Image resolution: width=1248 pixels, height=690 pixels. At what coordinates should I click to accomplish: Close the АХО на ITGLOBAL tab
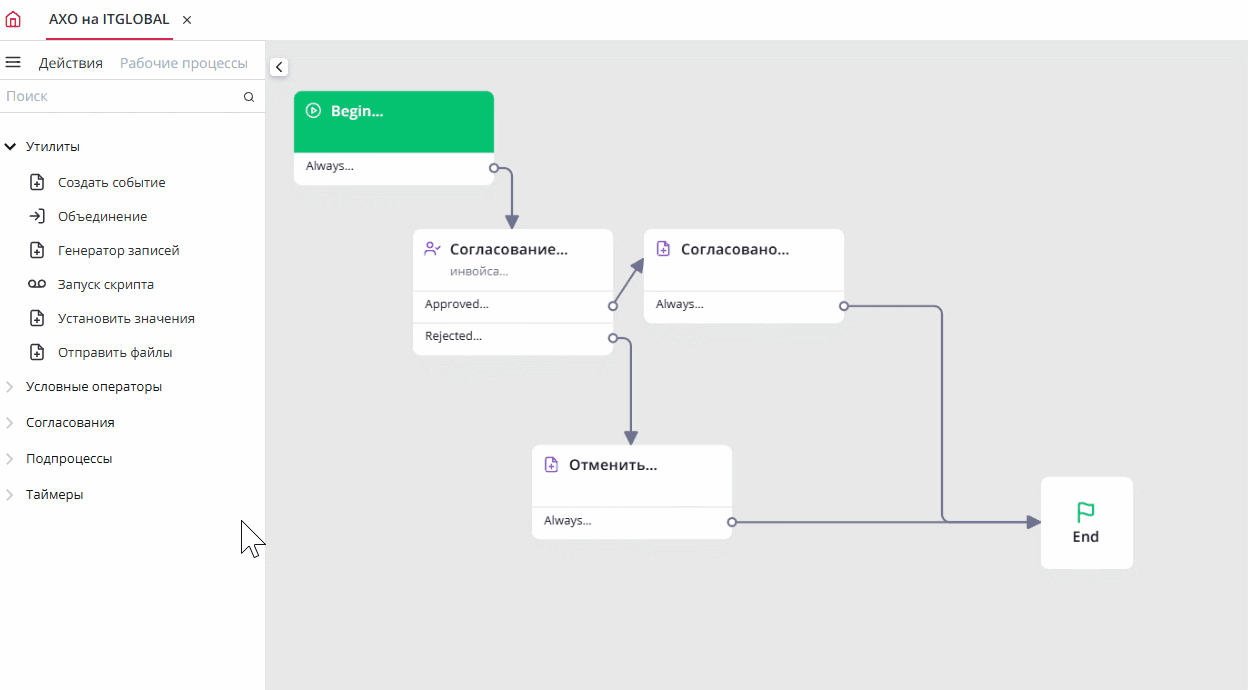tap(187, 20)
